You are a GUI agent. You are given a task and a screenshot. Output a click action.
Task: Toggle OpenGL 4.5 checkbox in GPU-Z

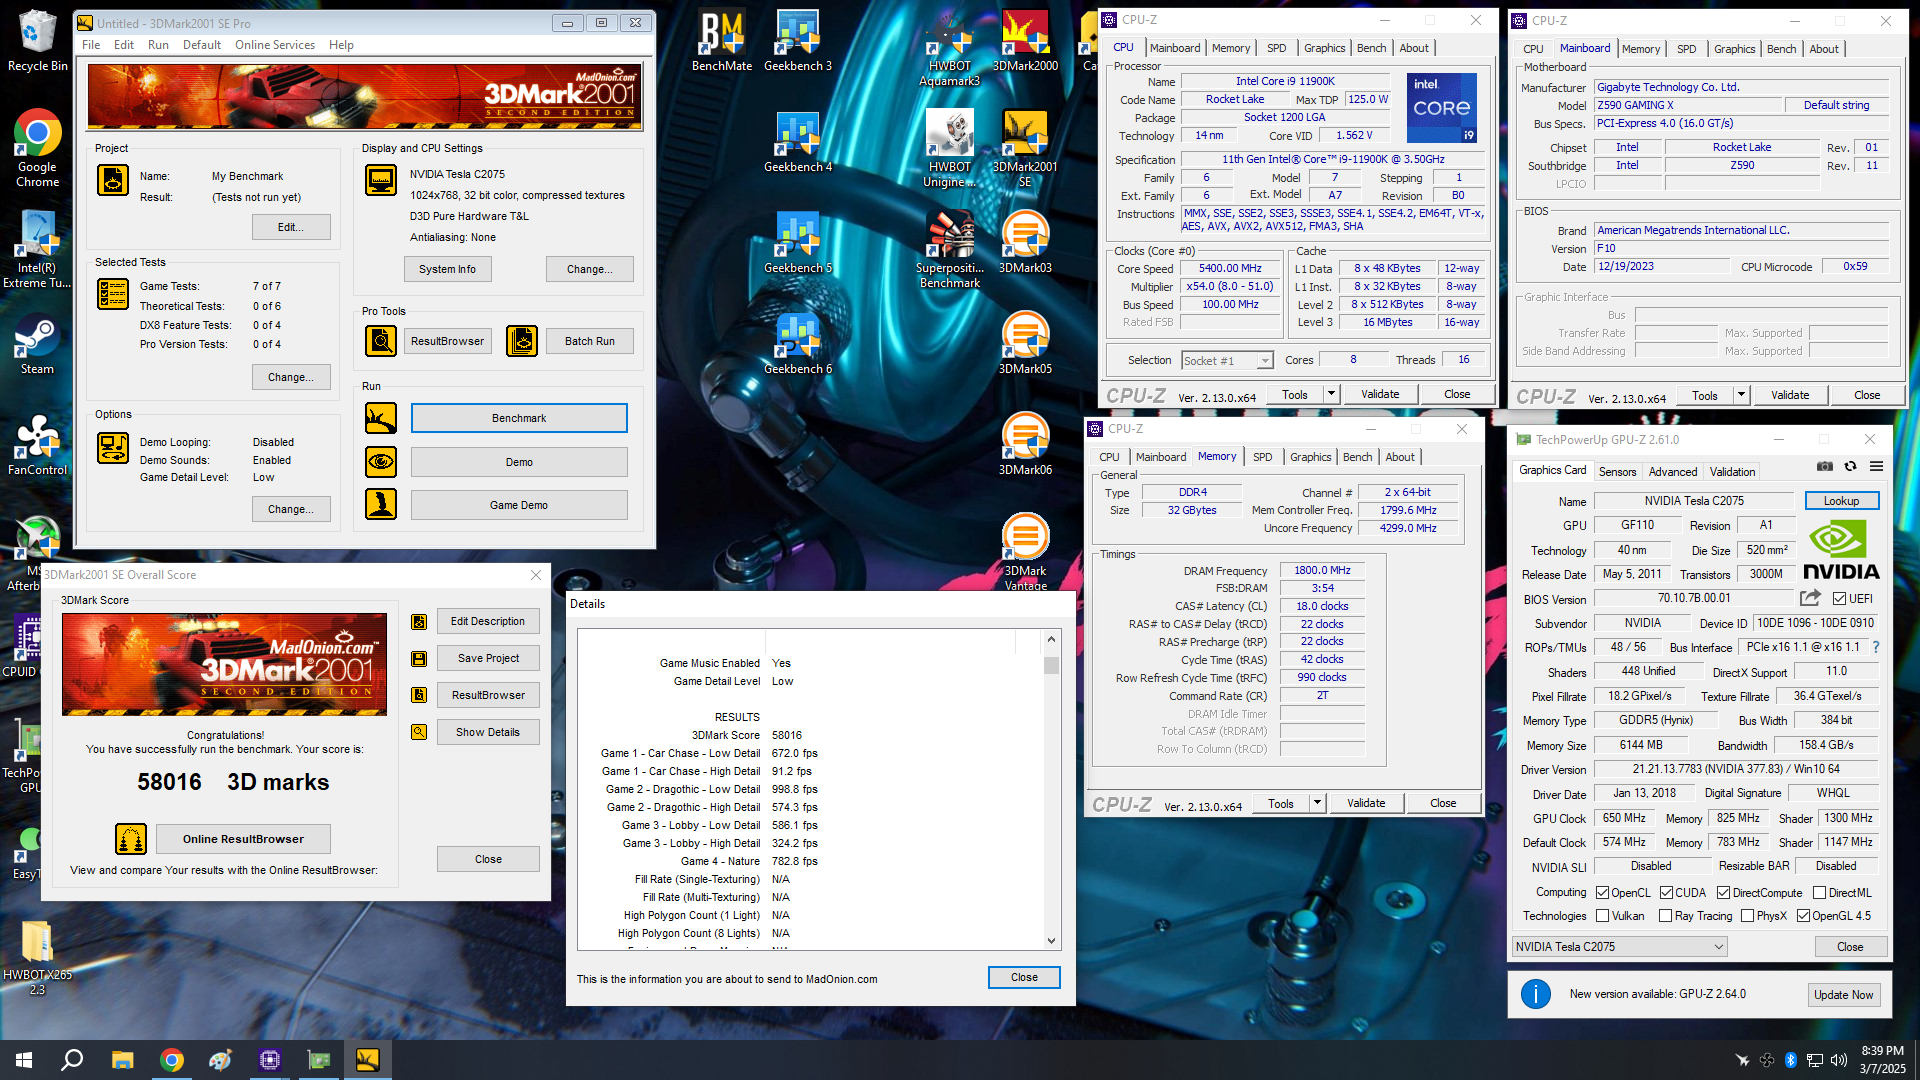click(1804, 916)
